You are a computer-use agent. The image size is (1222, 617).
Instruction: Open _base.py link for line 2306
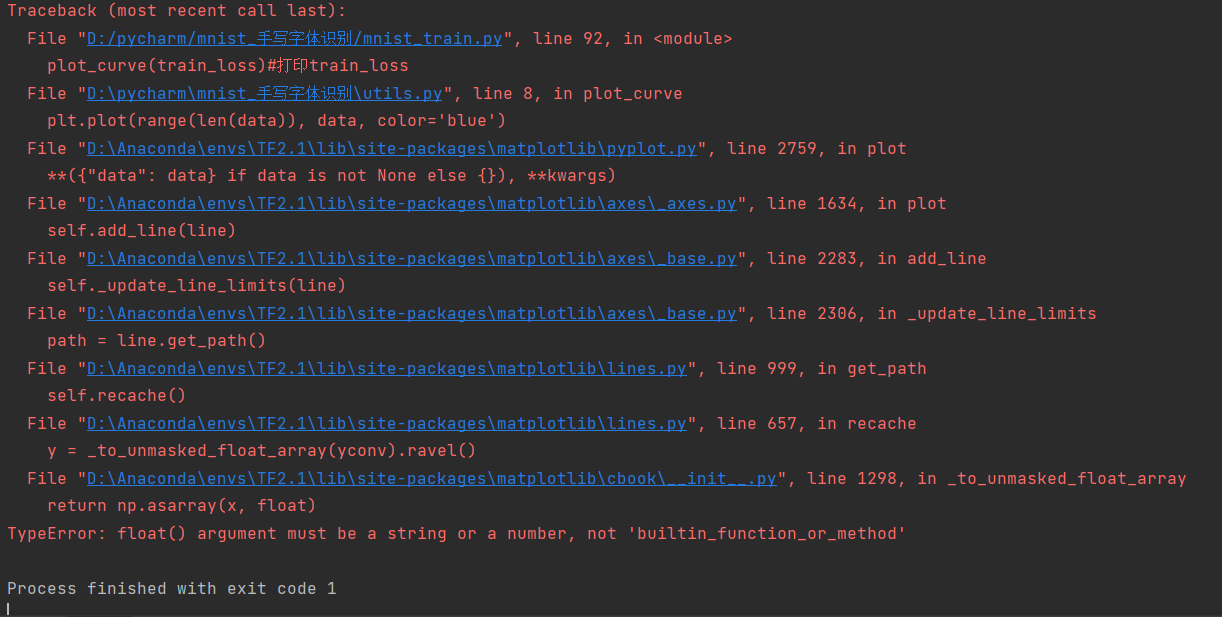[411, 314]
